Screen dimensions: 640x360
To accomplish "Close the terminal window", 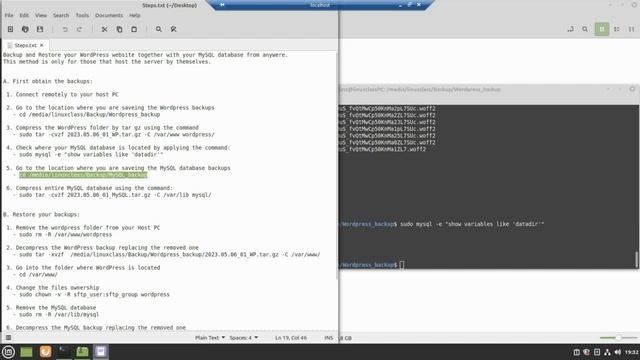I will tap(632, 89).
